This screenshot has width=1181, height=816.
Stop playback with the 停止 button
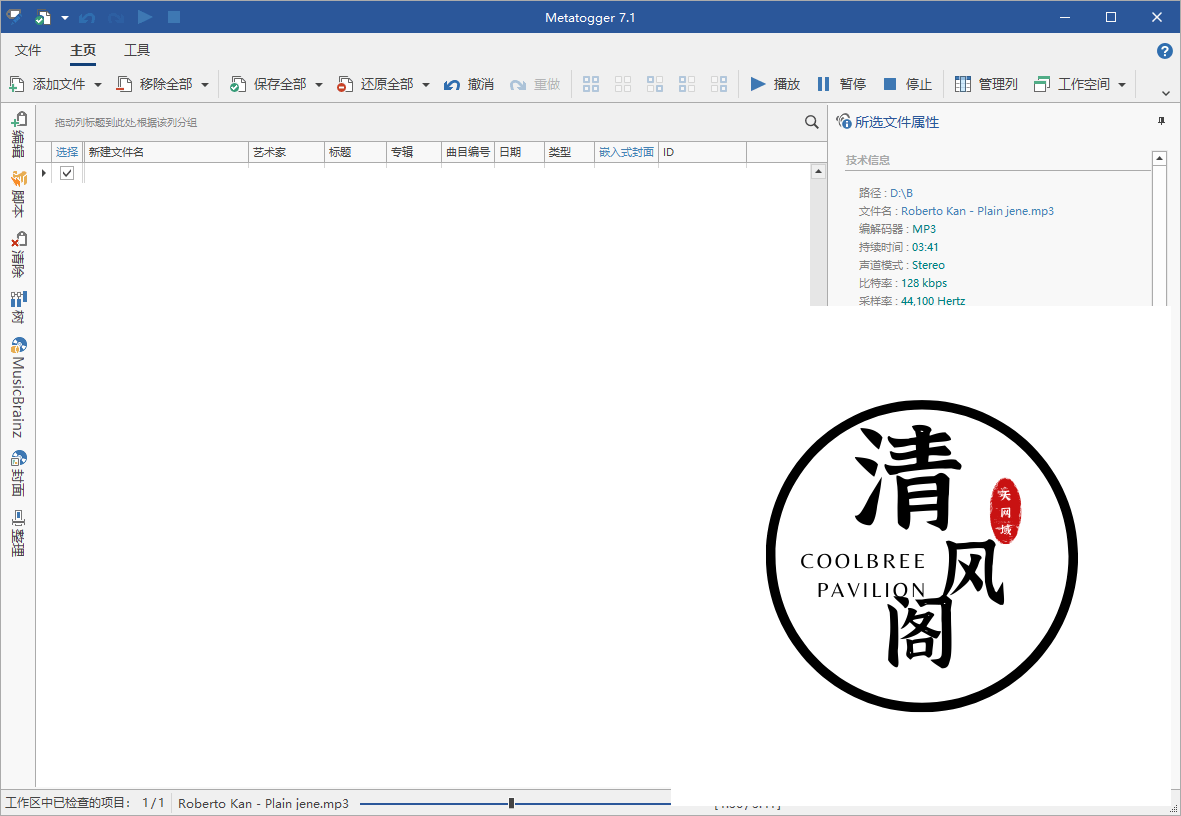point(908,84)
